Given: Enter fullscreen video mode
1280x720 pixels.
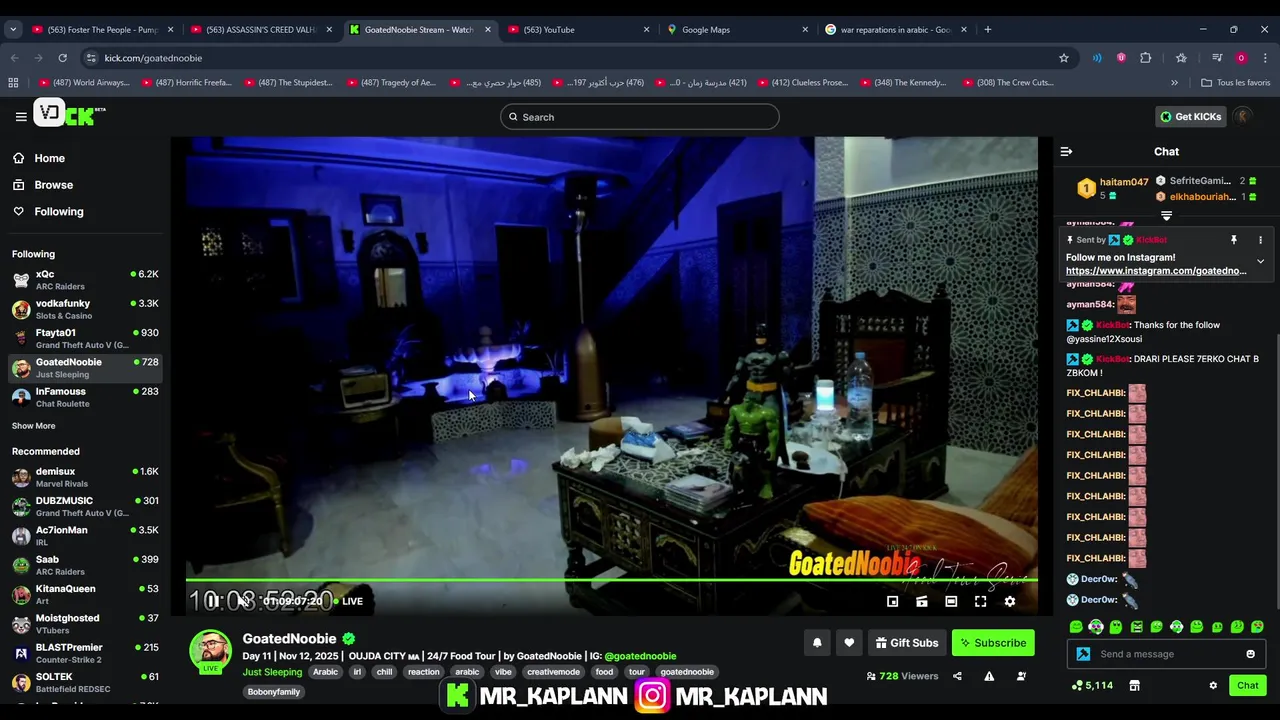Looking at the screenshot, I should 981,601.
